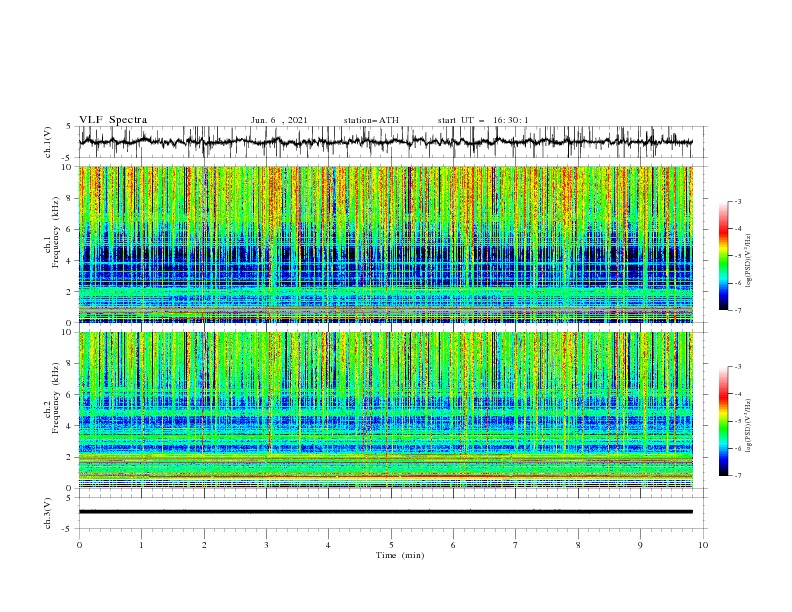This screenshot has height=612, width=792.
Task: Click the "1" minute tick on the time axis
Action: coord(141,545)
